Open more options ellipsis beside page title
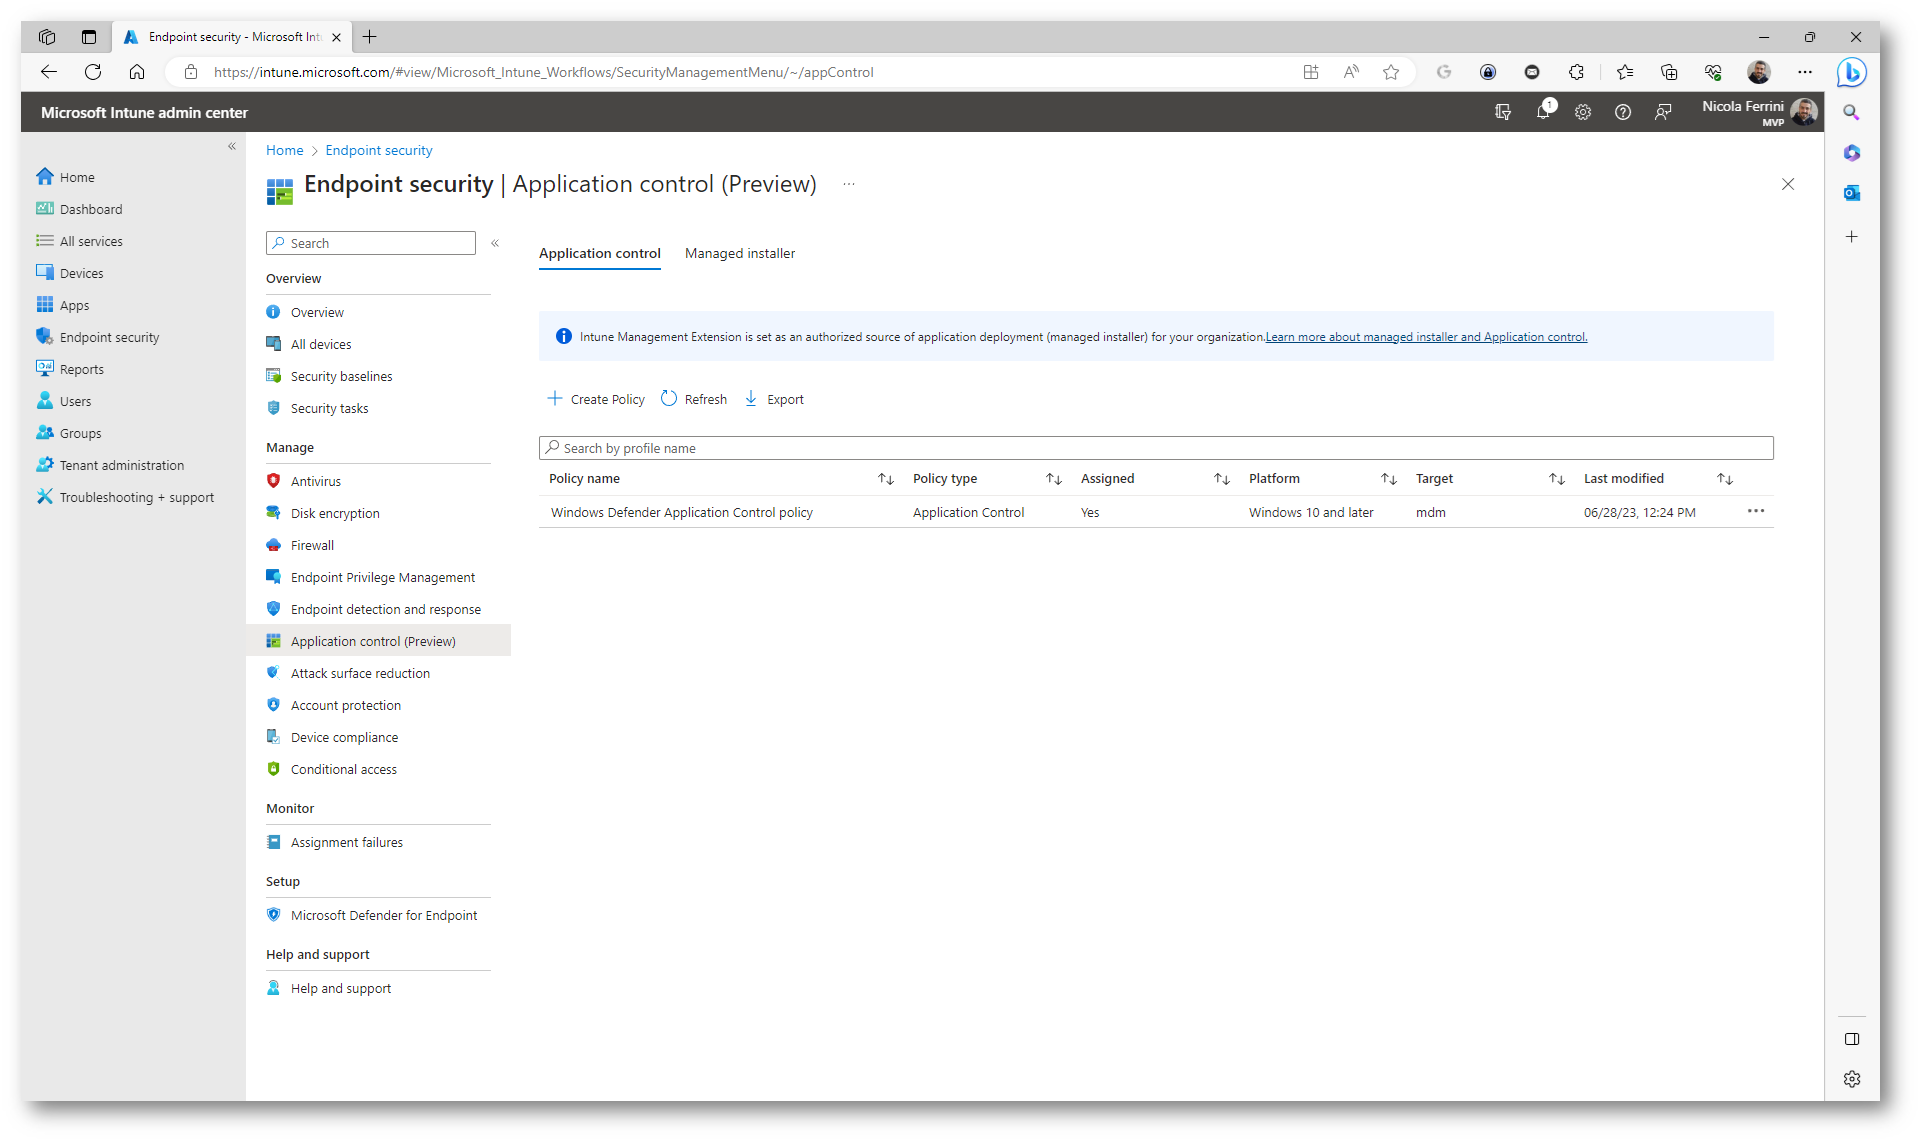1922x1143 pixels. (849, 184)
